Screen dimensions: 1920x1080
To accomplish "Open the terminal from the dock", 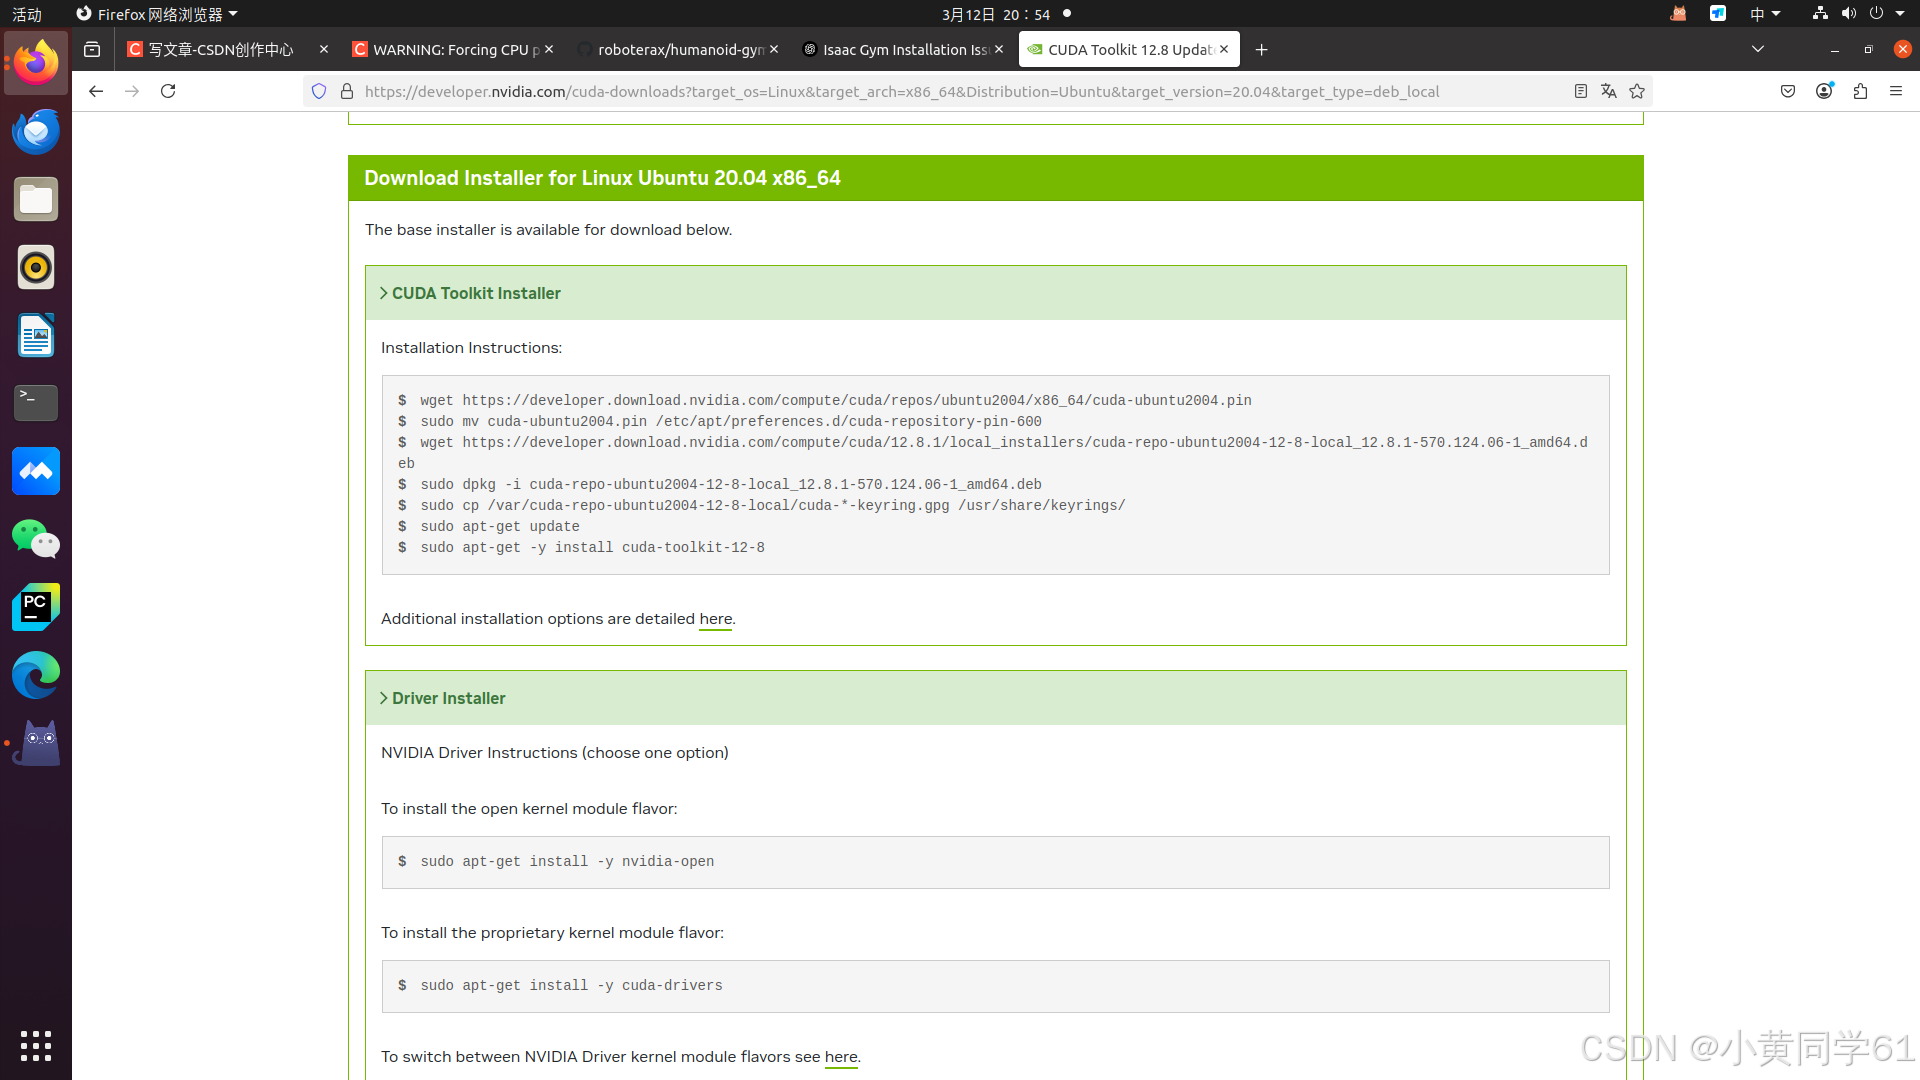I will pos(35,403).
